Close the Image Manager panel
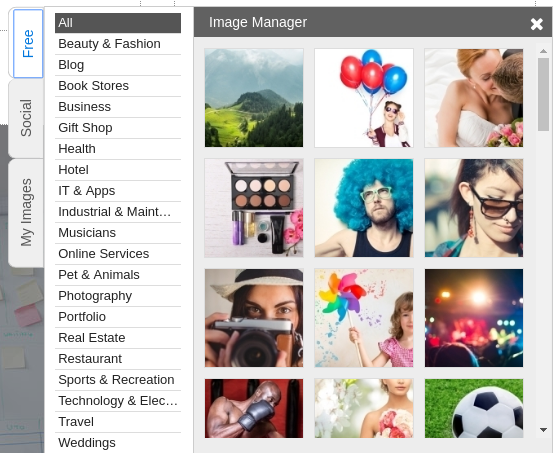This screenshot has height=453, width=553. [x=536, y=24]
